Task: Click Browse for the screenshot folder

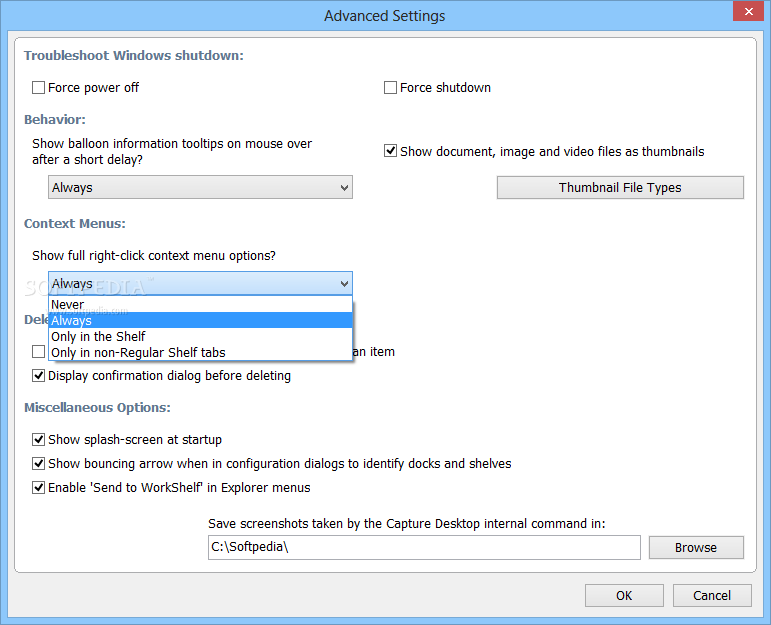Action: [x=696, y=547]
